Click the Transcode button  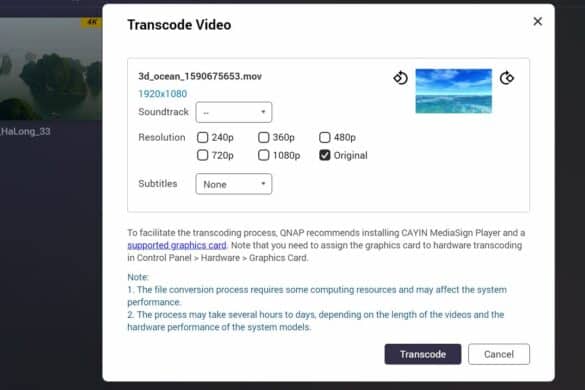coord(423,354)
